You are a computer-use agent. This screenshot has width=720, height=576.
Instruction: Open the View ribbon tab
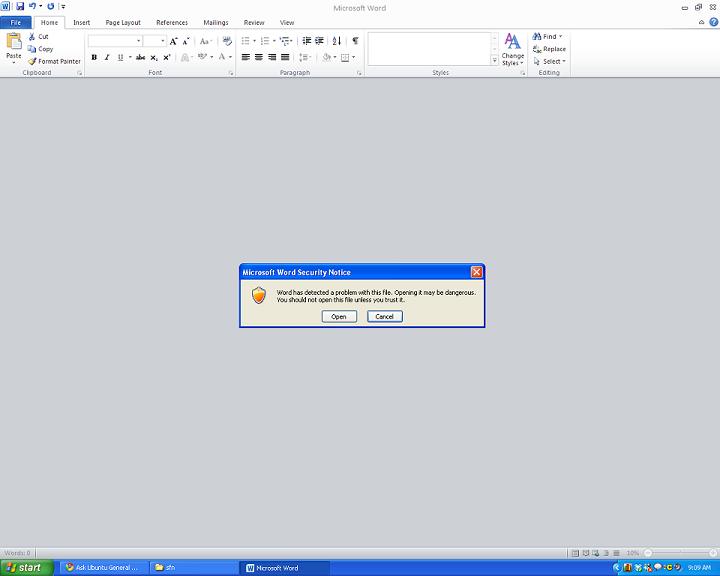click(x=287, y=22)
